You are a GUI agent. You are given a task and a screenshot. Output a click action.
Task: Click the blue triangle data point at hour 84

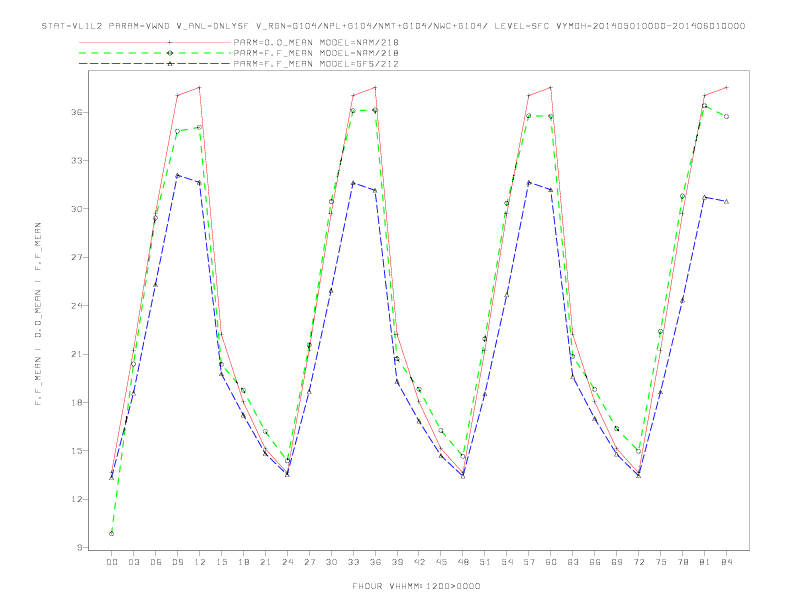pyautogui.click(x=726, y=201)
